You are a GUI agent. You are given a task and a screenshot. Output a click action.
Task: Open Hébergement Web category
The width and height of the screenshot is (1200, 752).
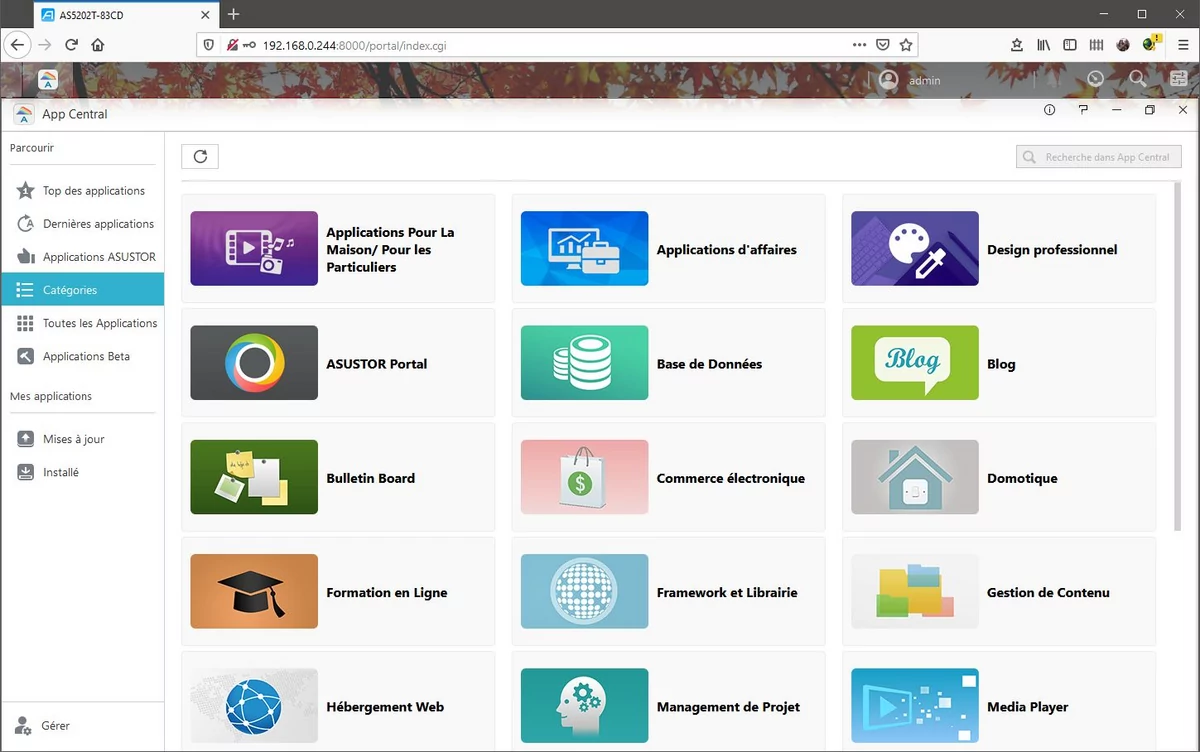point(338,700)
